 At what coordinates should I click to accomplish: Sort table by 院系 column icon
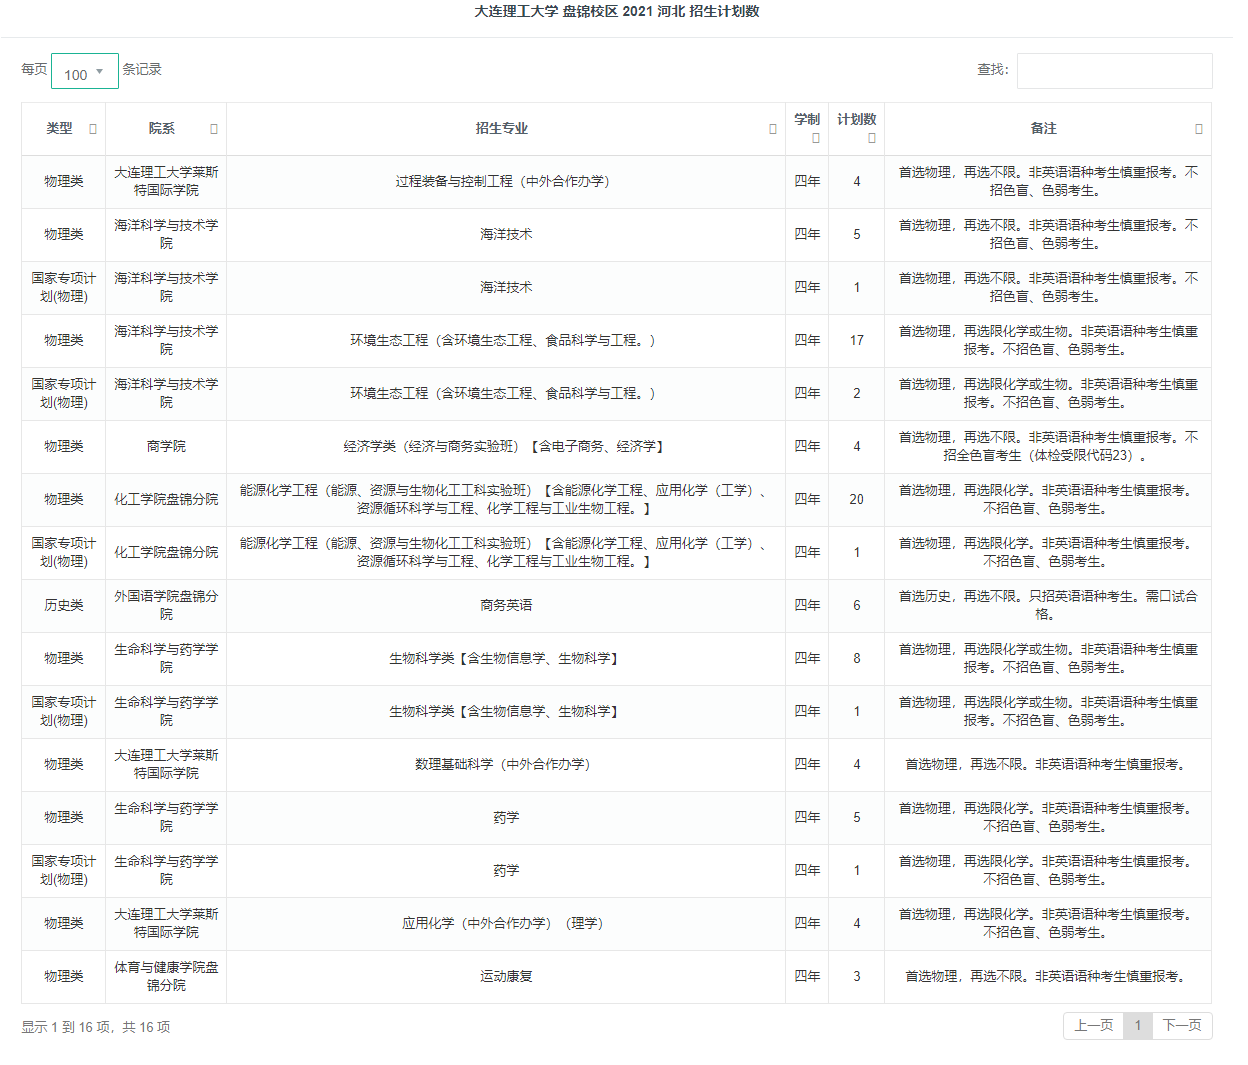(x=214, y=129)
